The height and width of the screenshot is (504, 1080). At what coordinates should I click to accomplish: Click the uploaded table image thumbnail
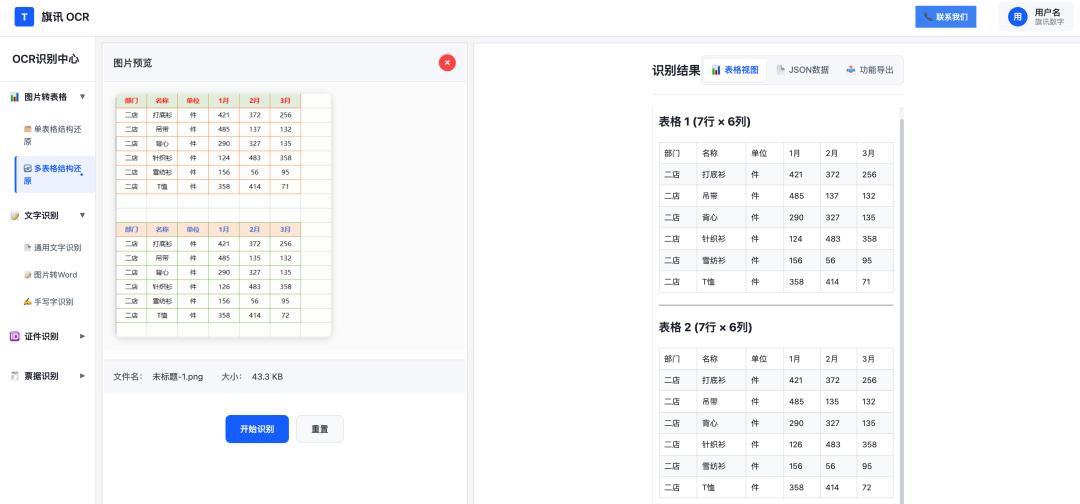pyautogui.click(x=224, y=216)
